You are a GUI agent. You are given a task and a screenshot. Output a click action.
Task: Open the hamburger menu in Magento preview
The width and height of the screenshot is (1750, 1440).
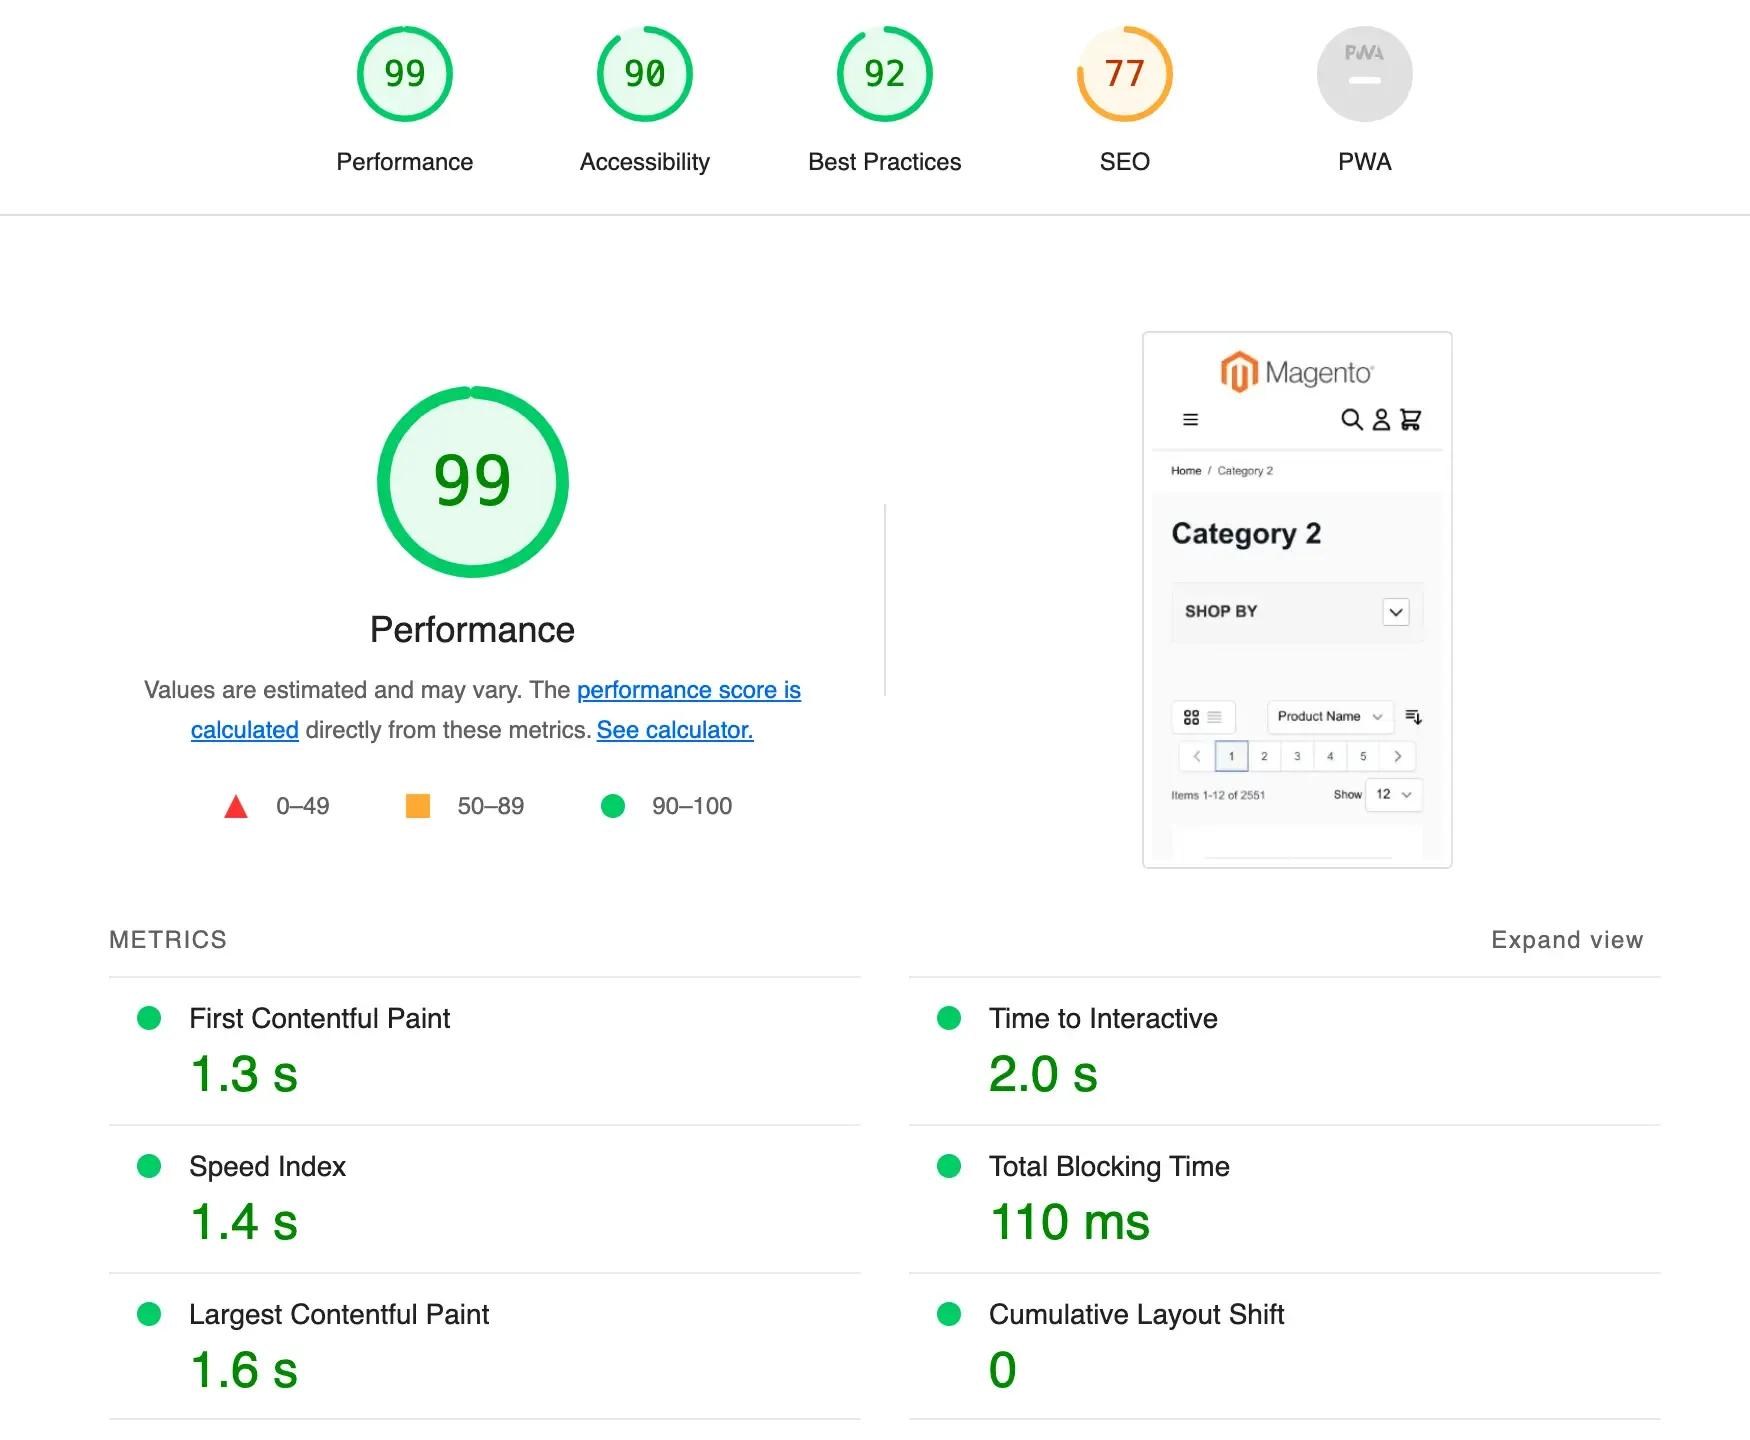tap(1190, 420)
